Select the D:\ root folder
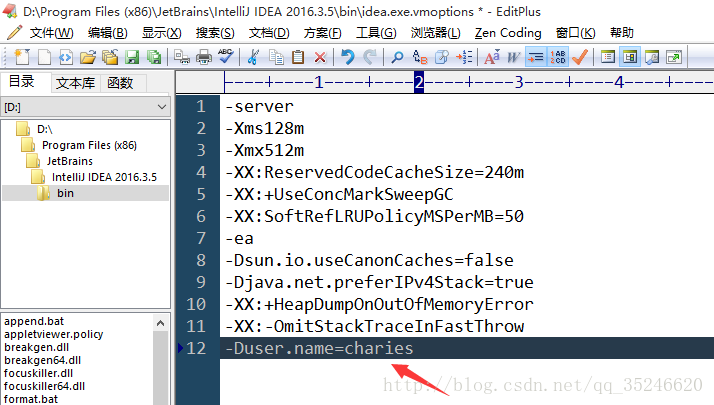The height and width of the screenshot is (405, 714). coord(45,129)
